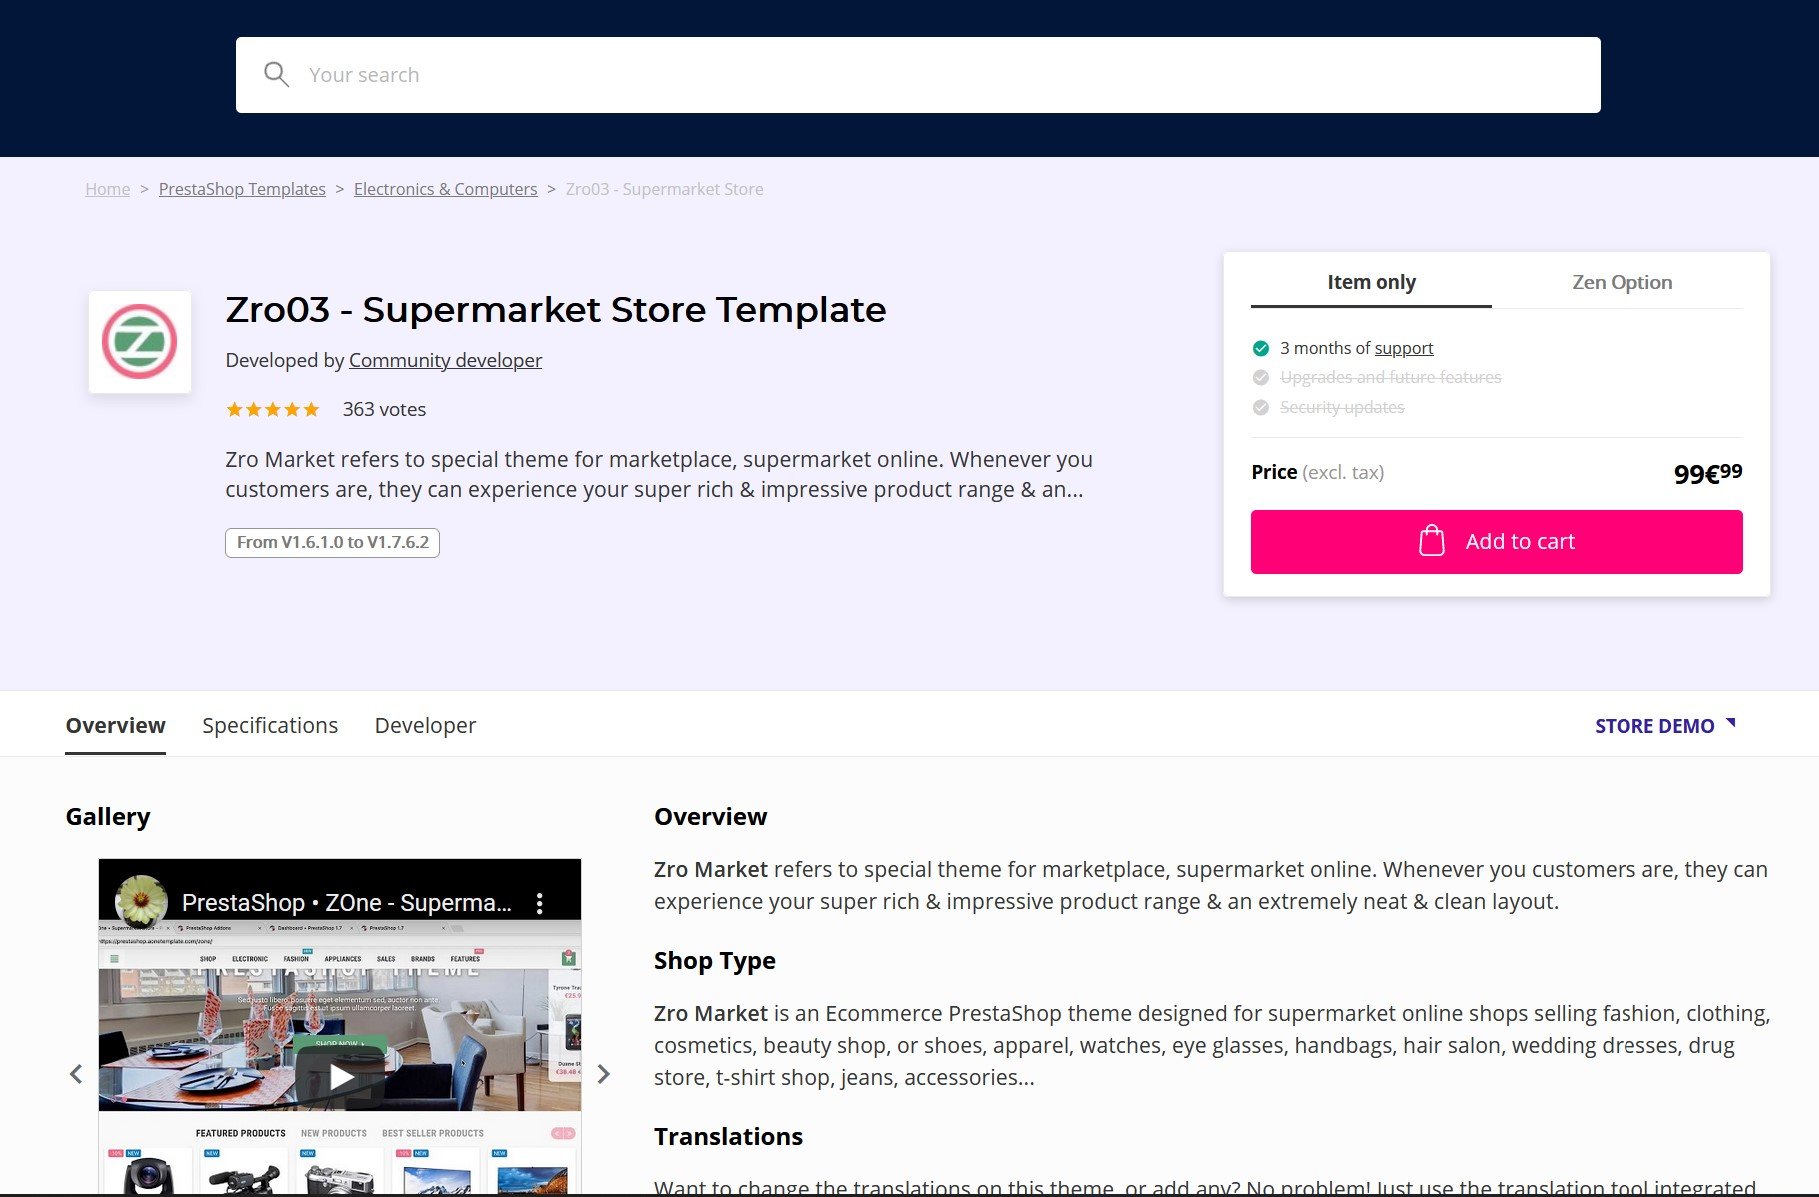Open the Developer tab
Screen dimensions: 1819x1197
click(425, 726)
